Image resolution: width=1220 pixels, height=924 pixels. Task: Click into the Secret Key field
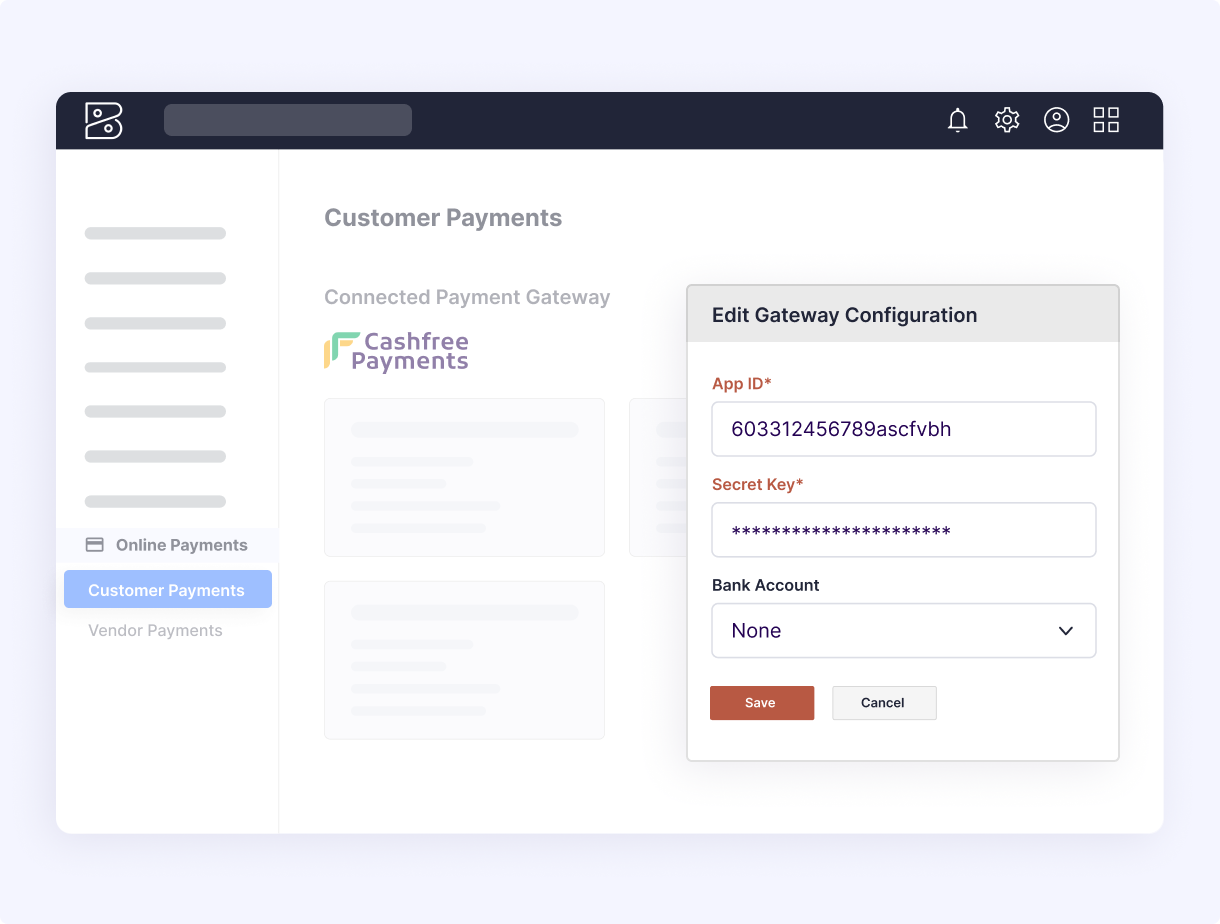[902, 530]
